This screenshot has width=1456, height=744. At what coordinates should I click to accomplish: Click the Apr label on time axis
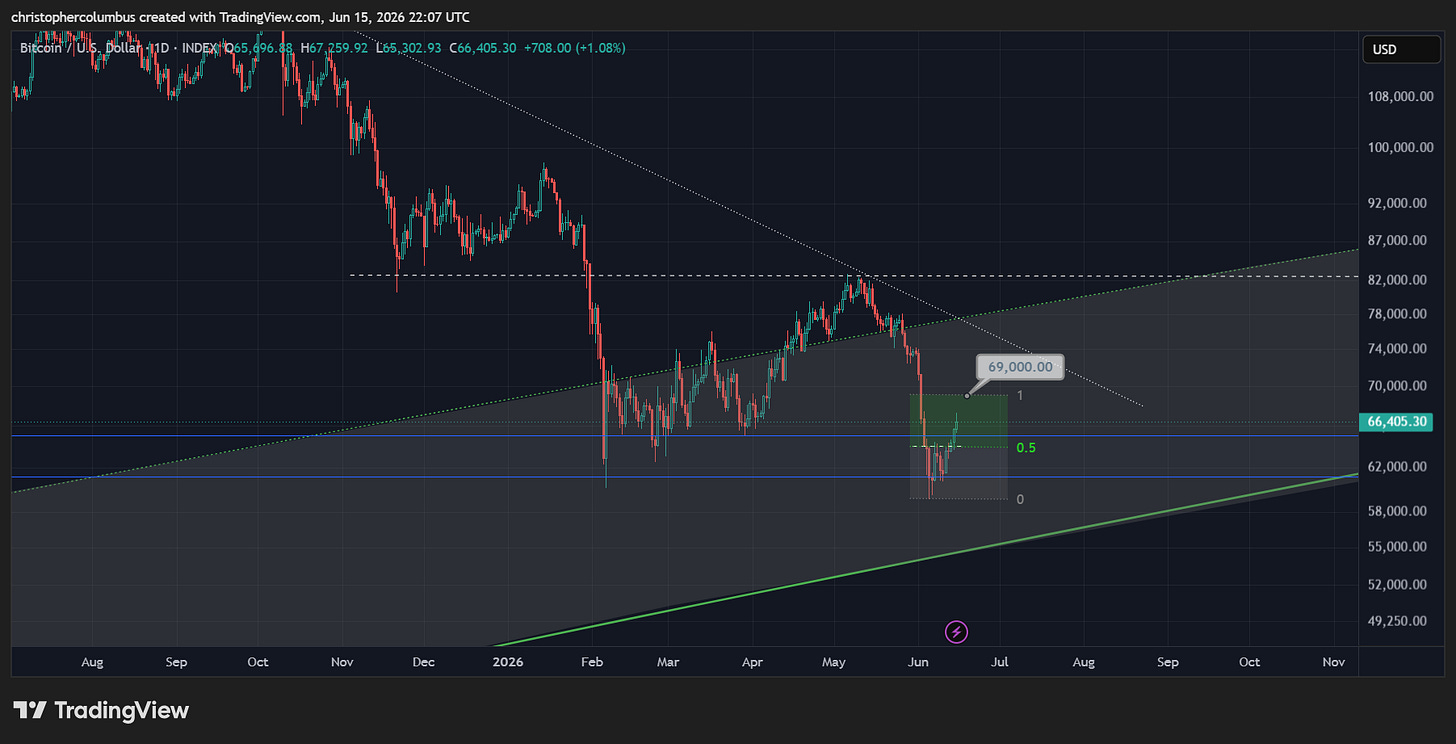point(753,662)
